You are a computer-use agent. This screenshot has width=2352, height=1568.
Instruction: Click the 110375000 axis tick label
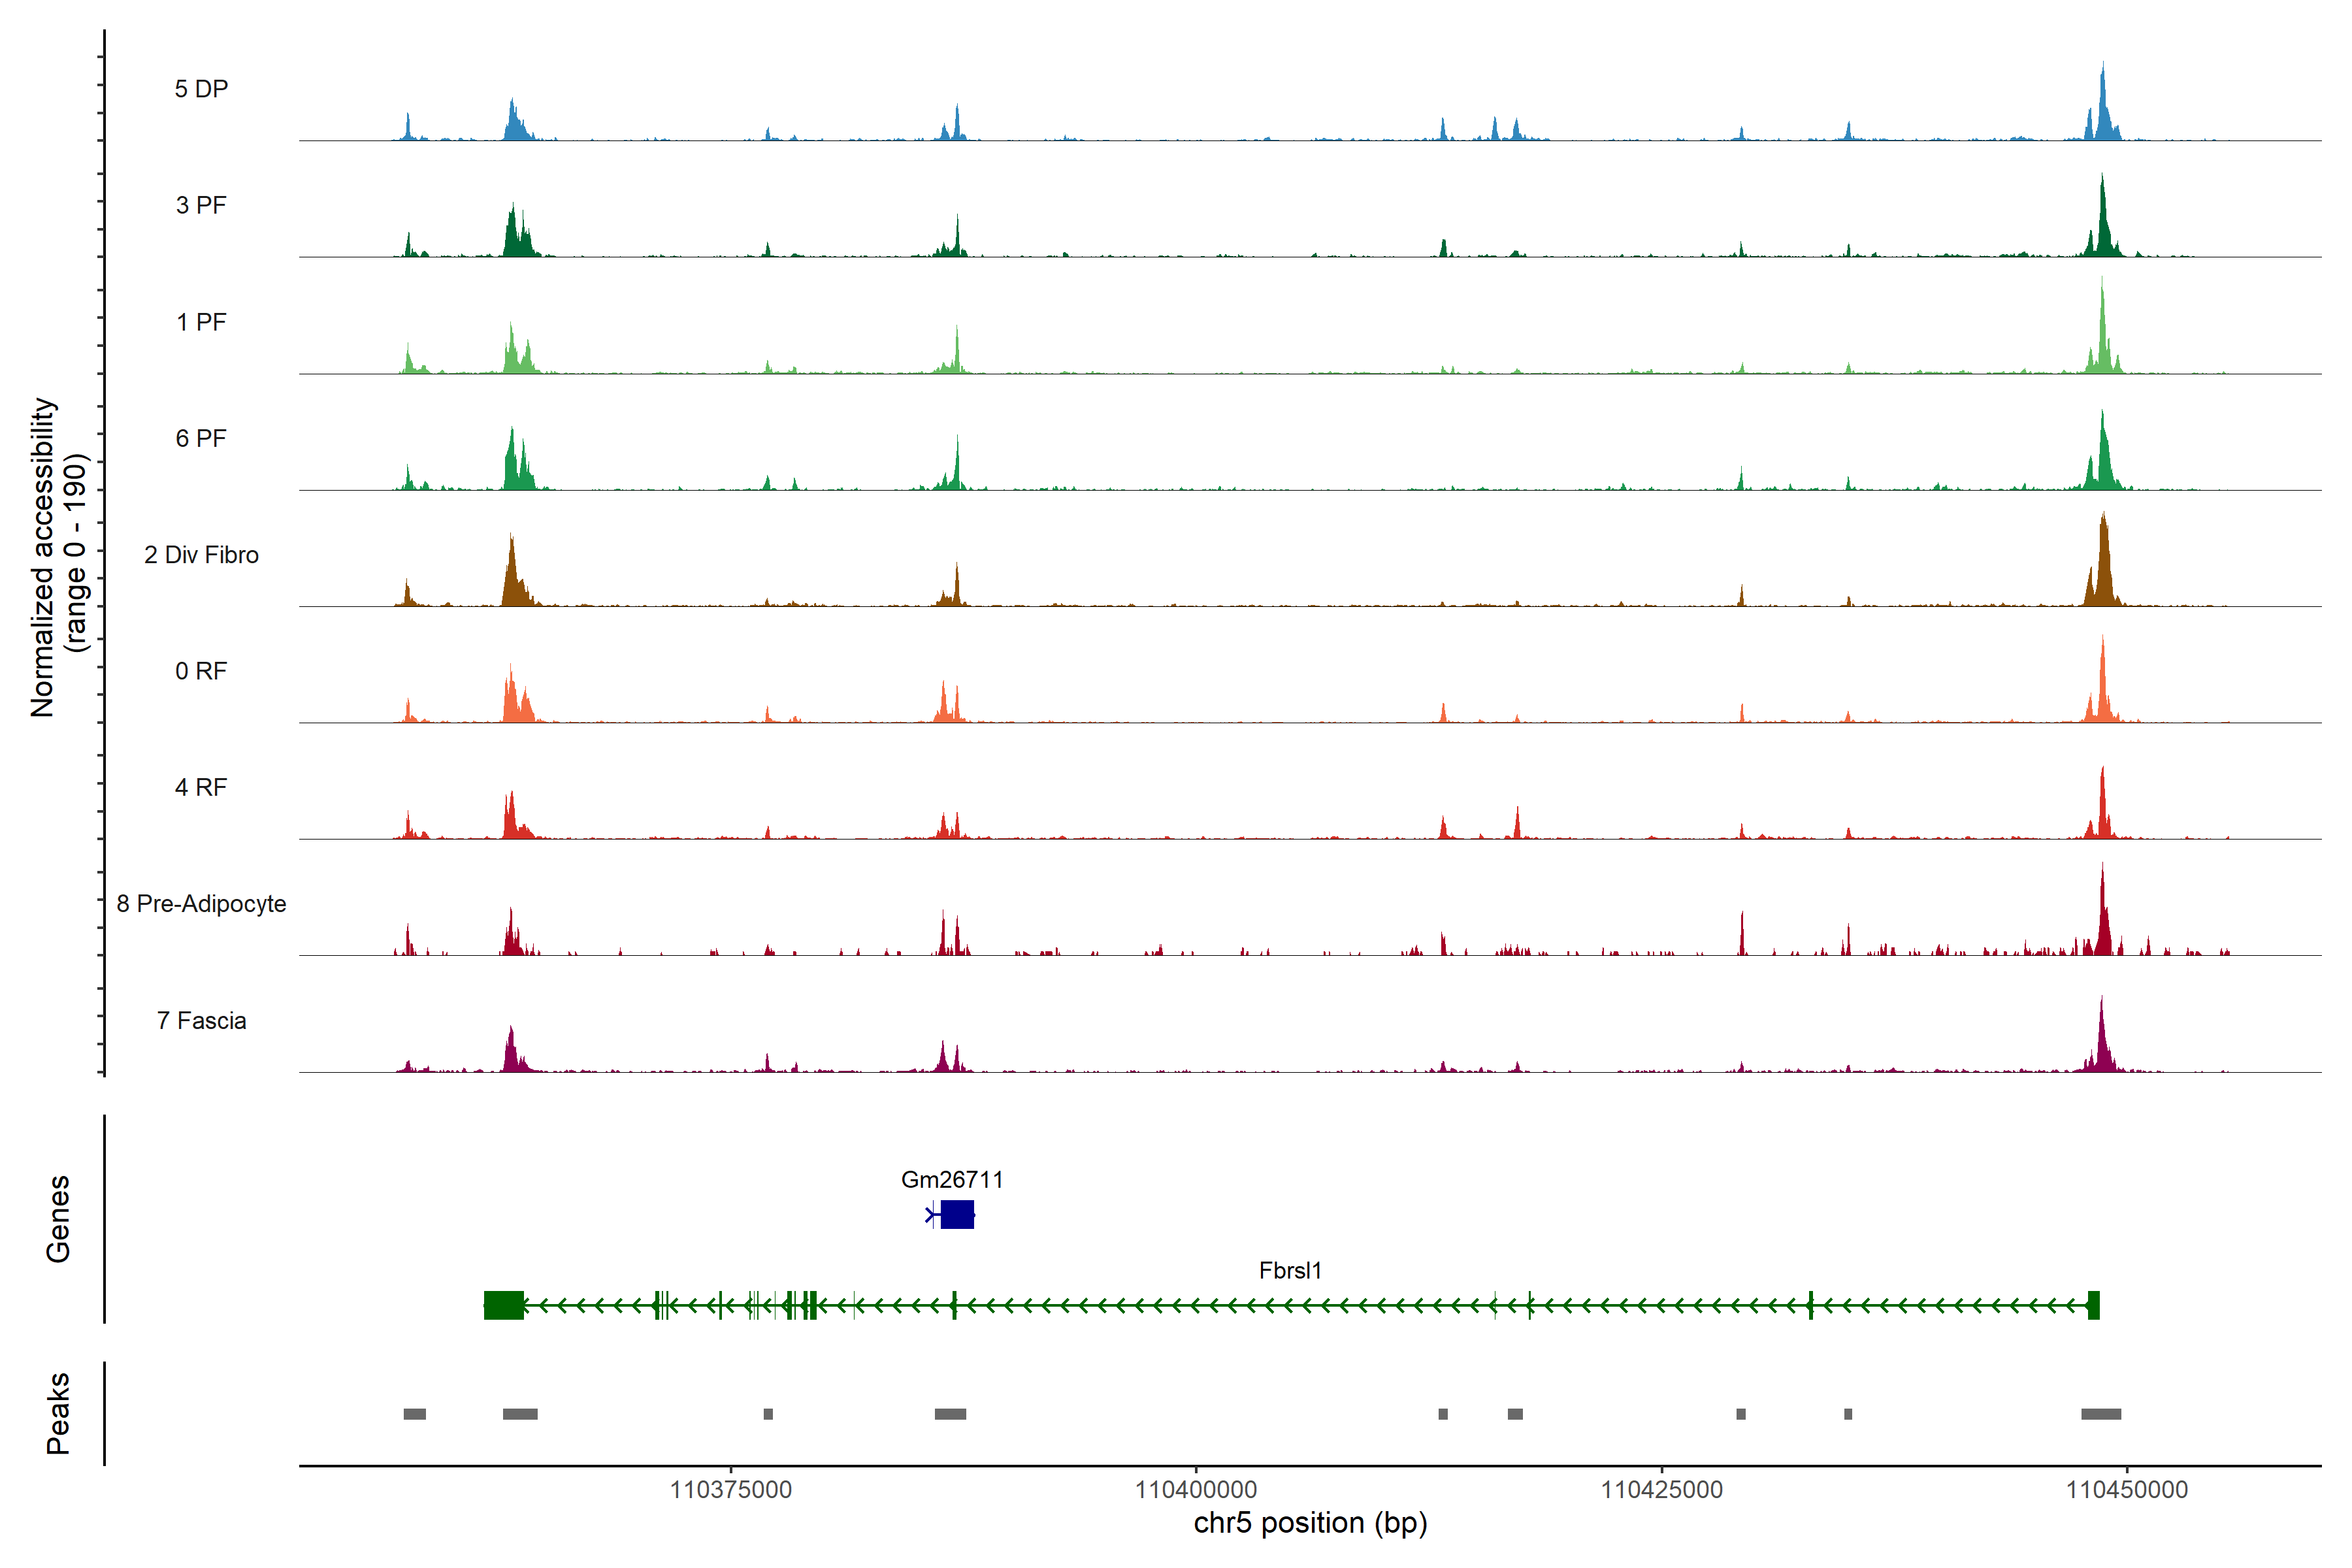point(730,1490)
